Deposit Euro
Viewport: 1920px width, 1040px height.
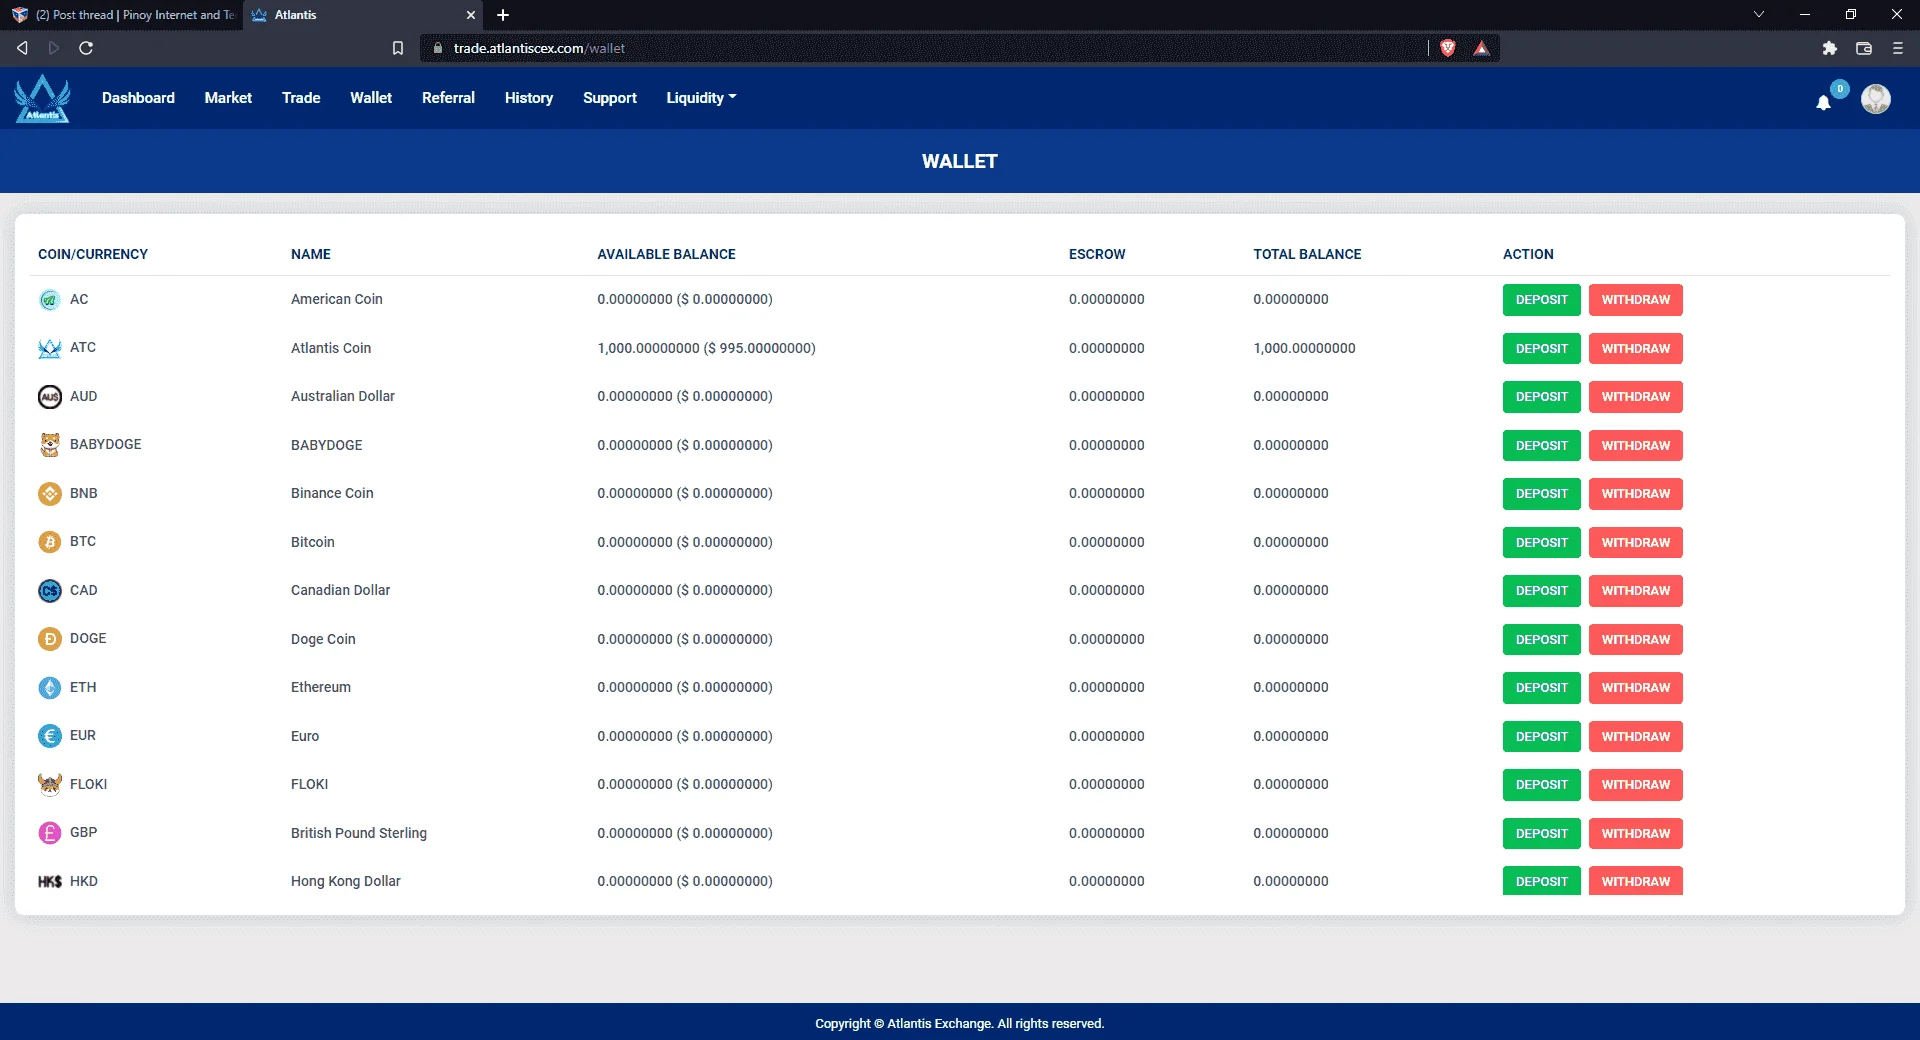coord(1541,737)
